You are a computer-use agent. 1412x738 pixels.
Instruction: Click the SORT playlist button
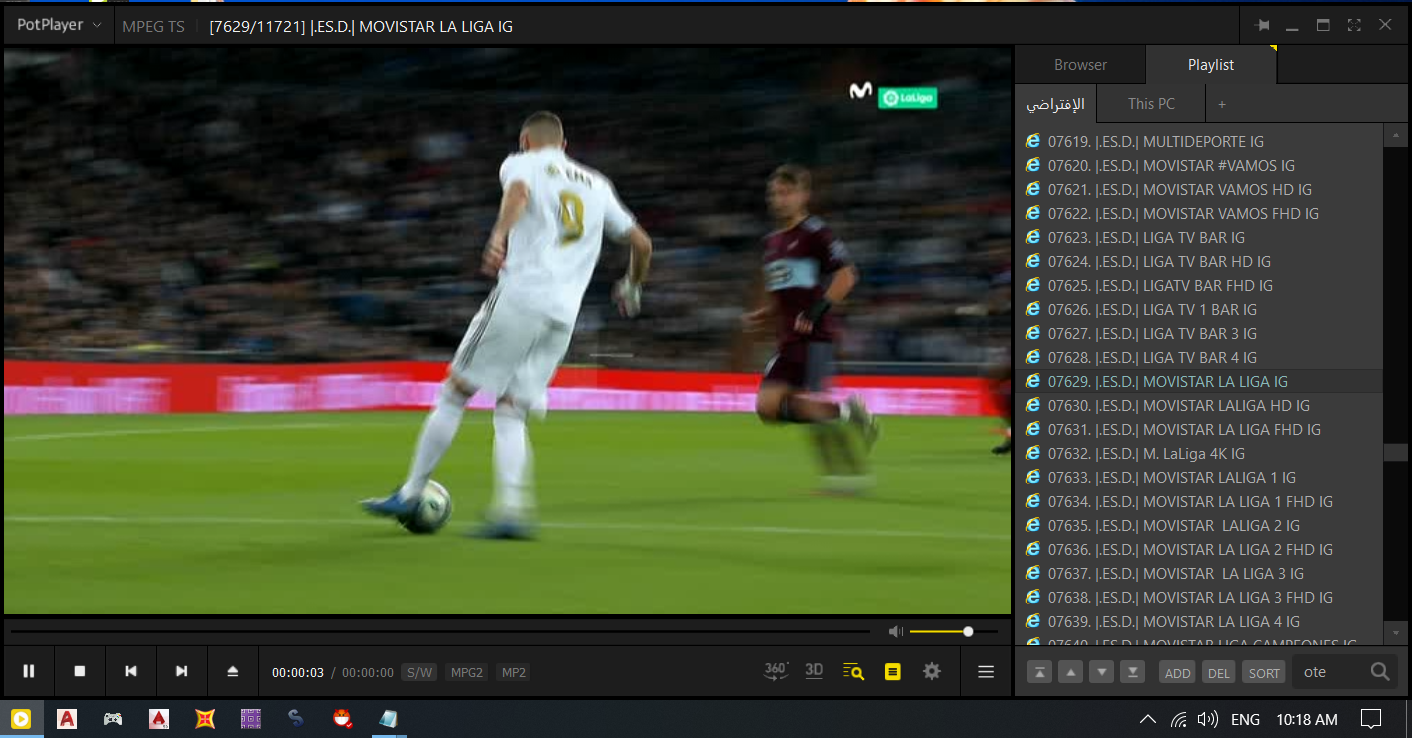pyautogui.click(x=1264, y=673)
